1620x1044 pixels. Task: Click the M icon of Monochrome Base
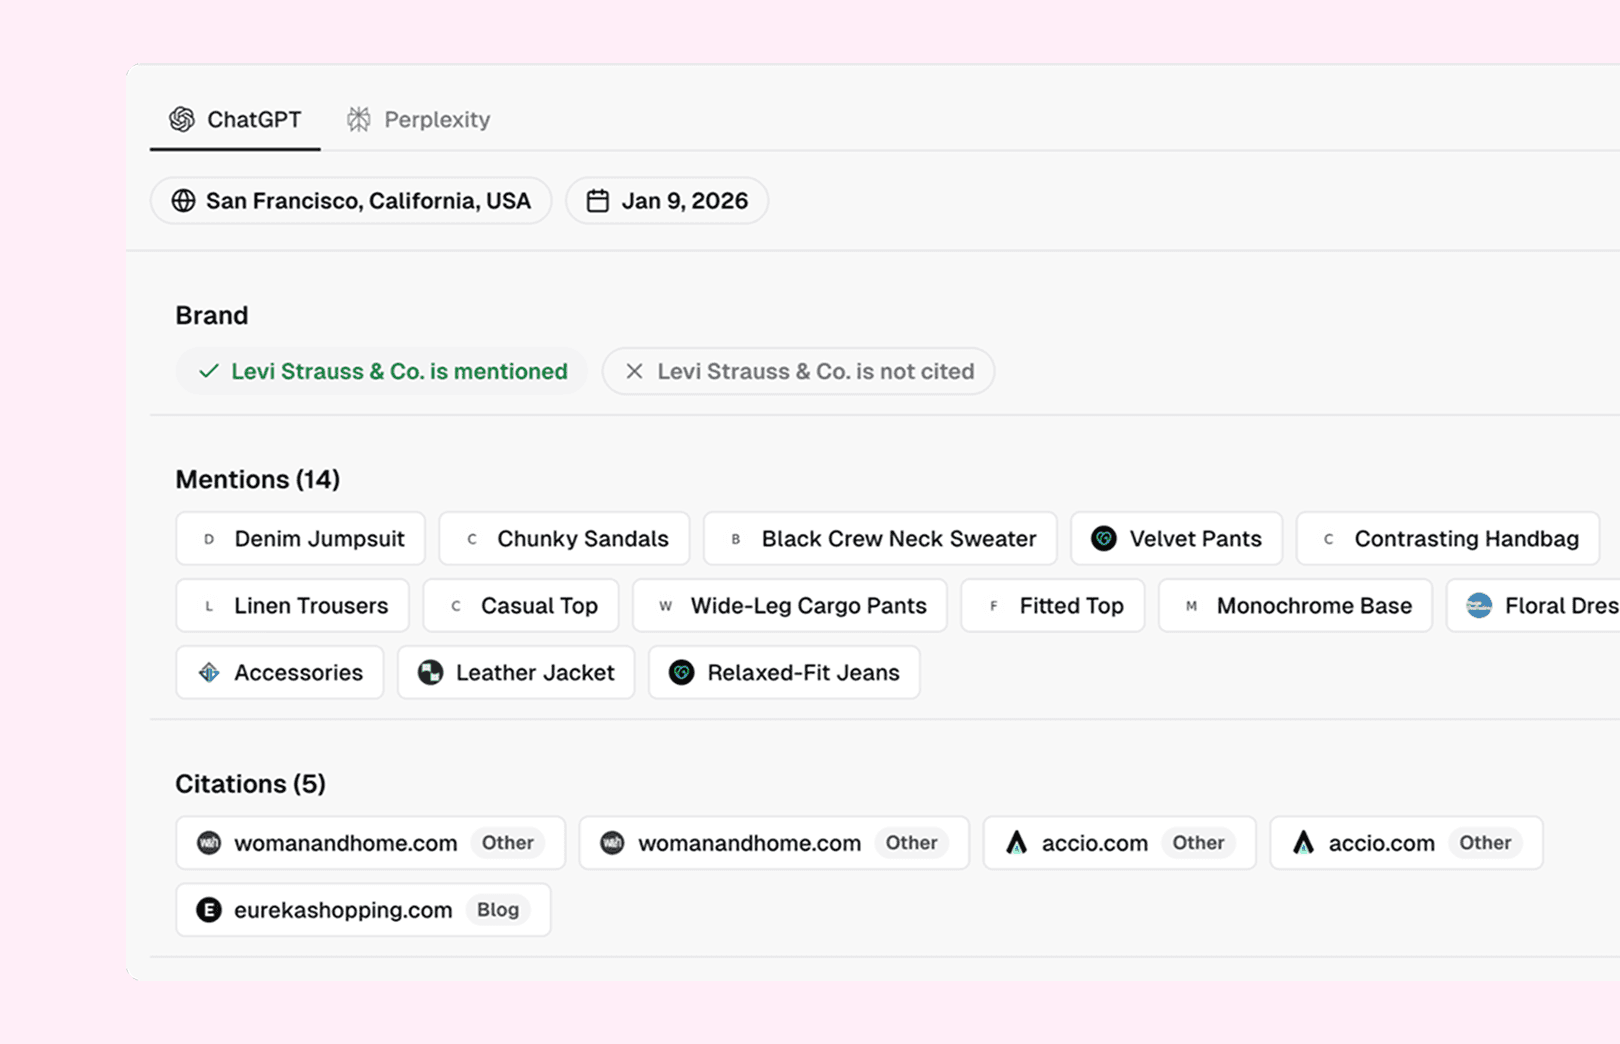pyautogui.click(x=1191, y=606)
